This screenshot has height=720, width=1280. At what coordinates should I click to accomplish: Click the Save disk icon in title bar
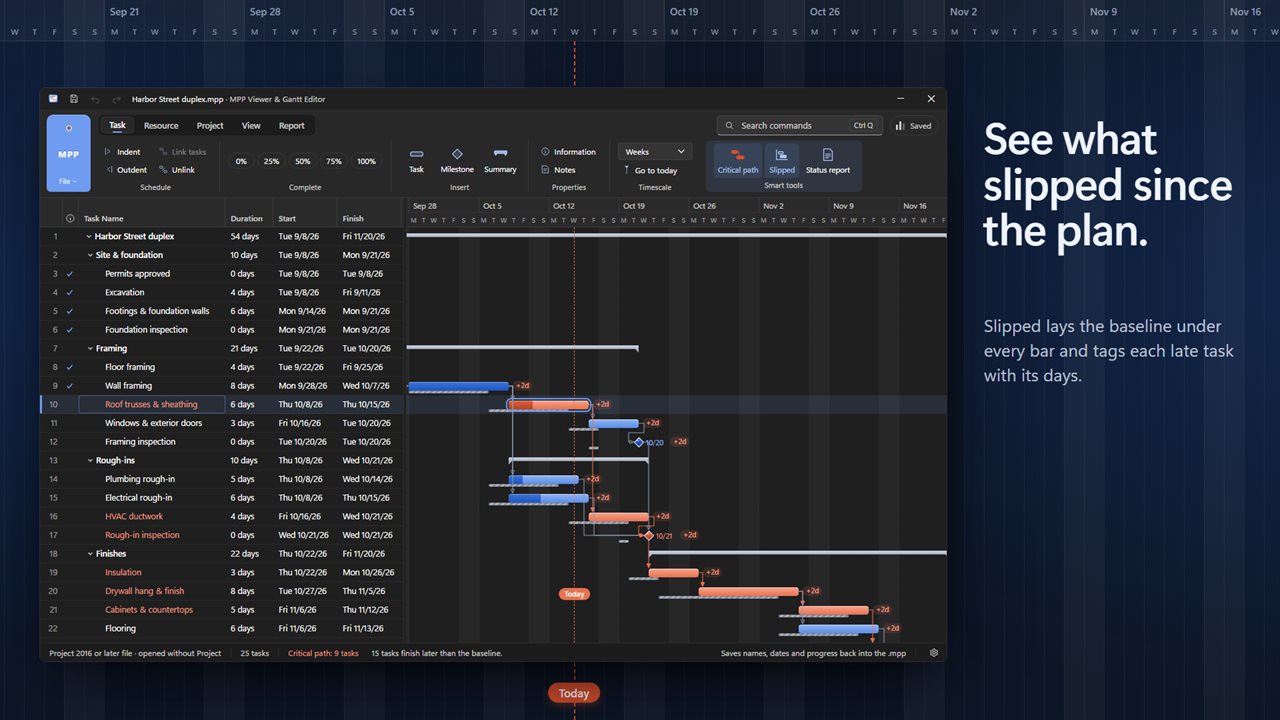pyautogui.click(x=74, y=99)
